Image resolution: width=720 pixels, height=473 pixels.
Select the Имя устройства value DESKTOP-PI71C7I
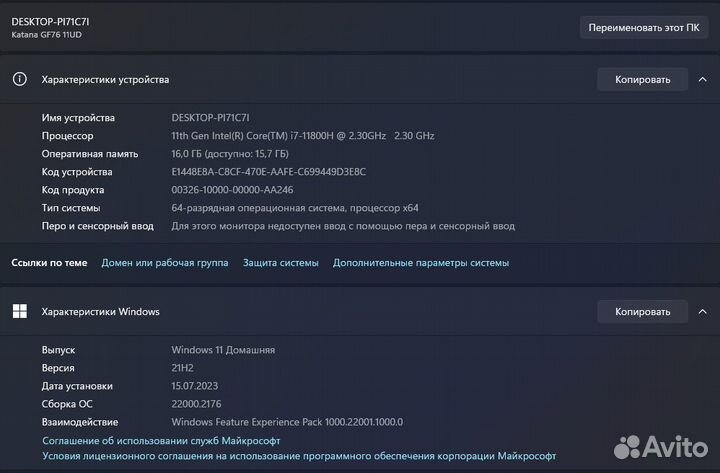(210, 118)
